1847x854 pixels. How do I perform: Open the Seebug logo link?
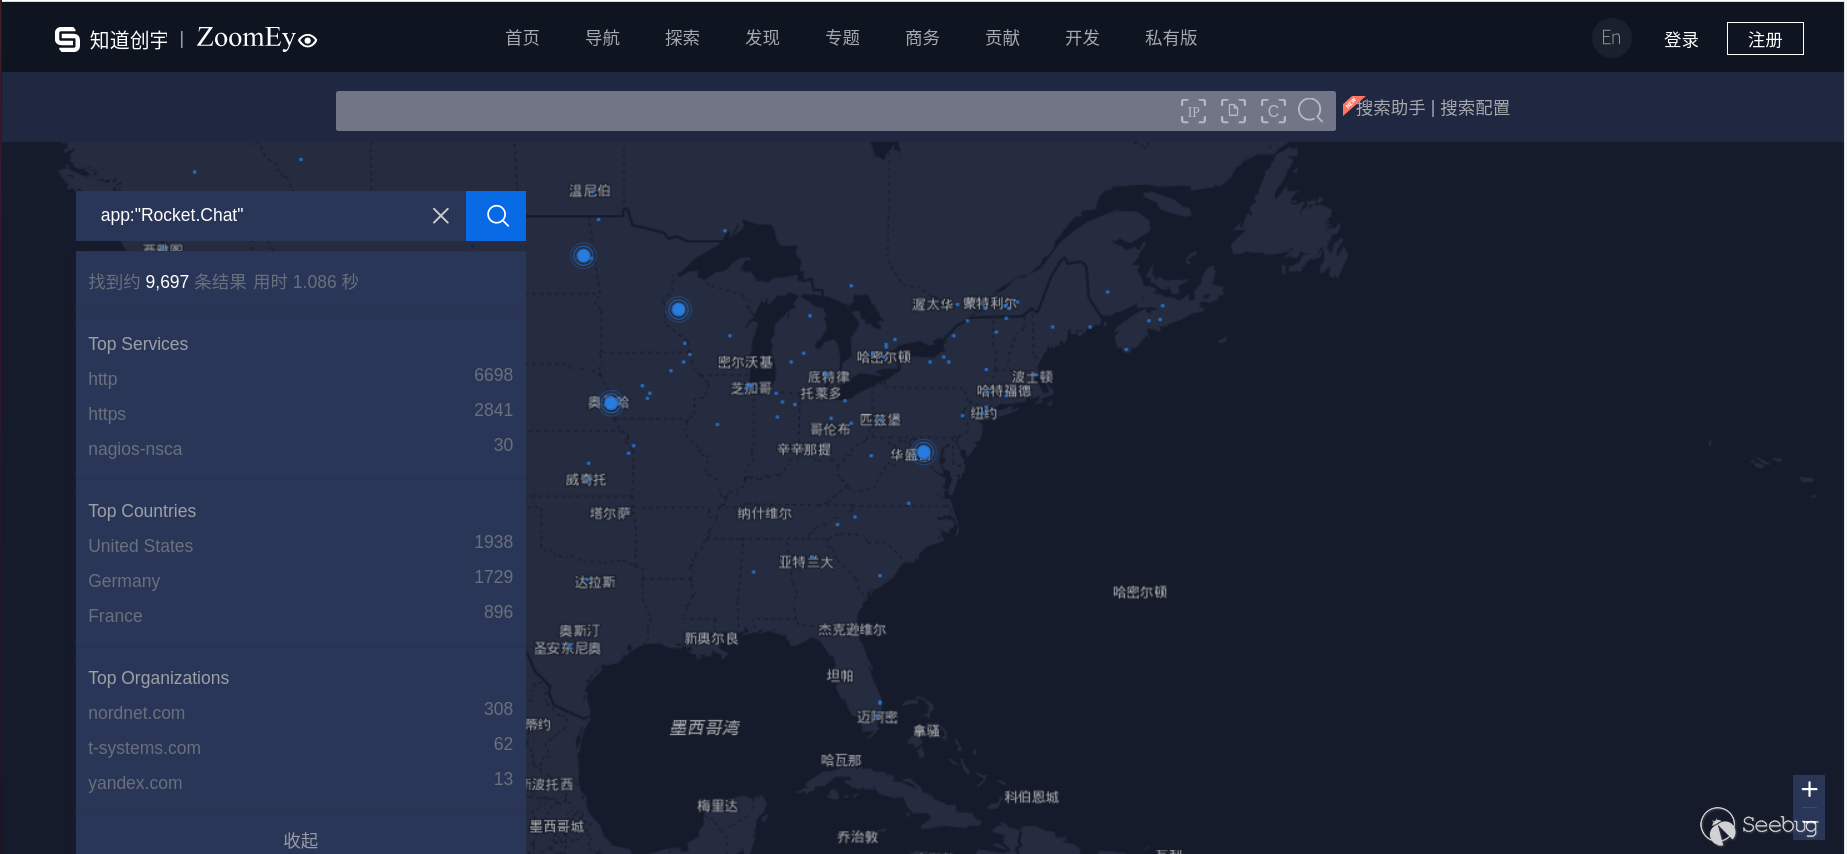click(x=1759, y=825)
